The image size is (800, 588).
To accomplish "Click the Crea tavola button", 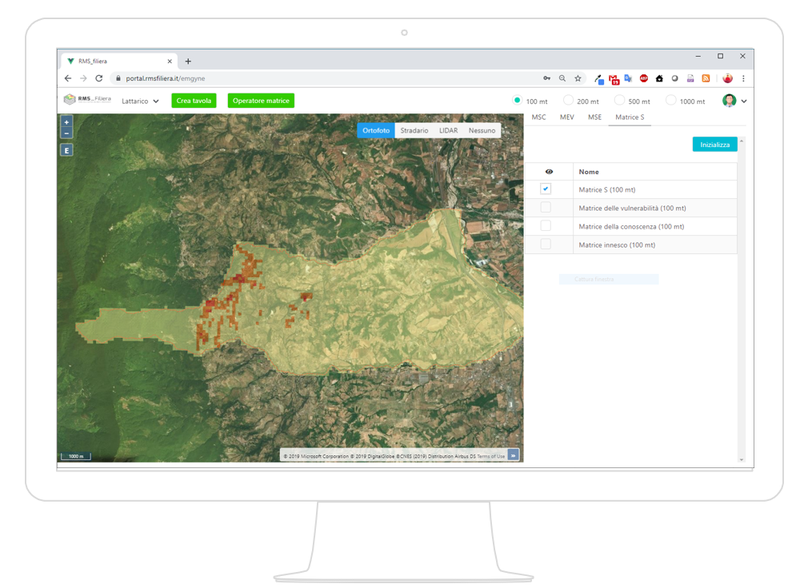I will click(x=192, y=101).
